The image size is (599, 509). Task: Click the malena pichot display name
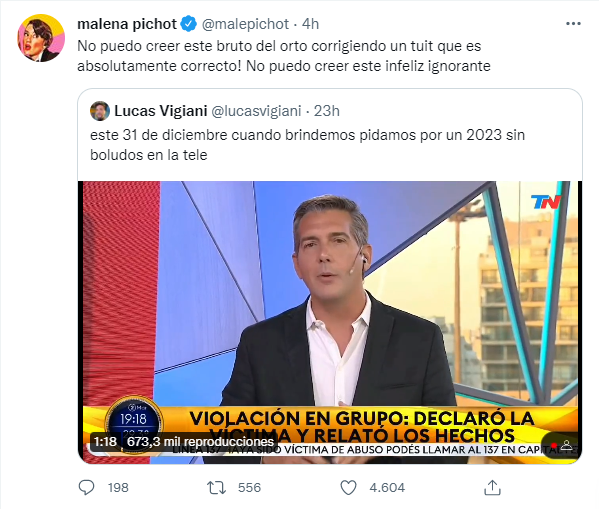coord(127,24)
